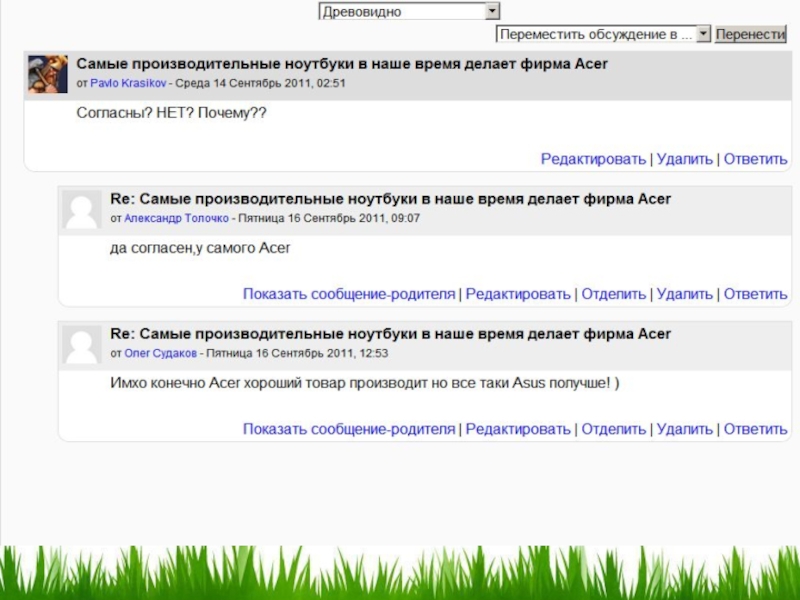Click the date 'Среда 14 Сентябрь 2011, 02:51'

[x=260, y=83]
